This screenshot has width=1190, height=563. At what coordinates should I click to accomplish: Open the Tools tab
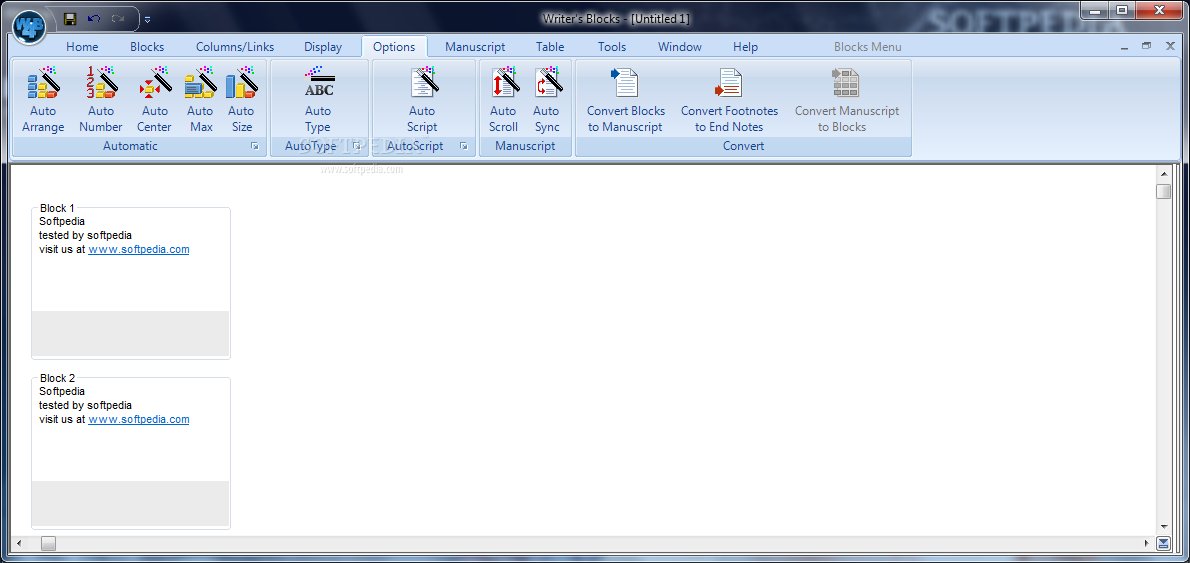pyautogui.click(x=612, y=47)
